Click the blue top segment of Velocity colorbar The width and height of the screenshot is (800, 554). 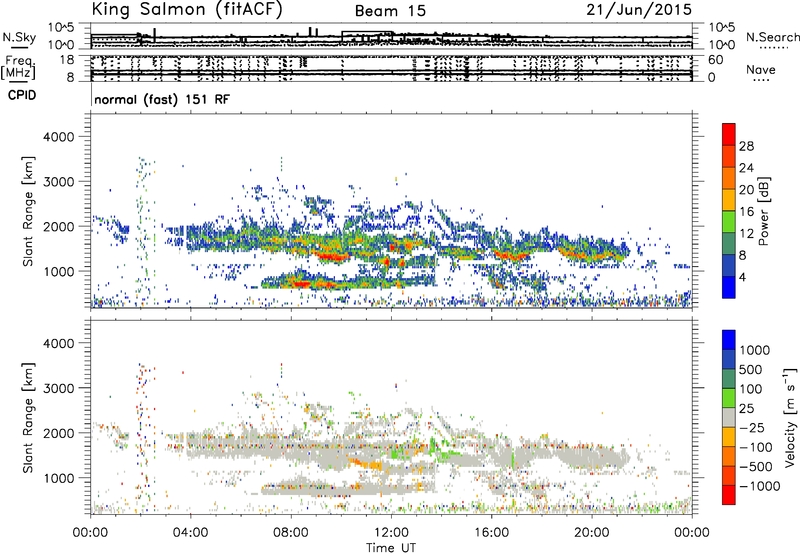pos(729,340)
